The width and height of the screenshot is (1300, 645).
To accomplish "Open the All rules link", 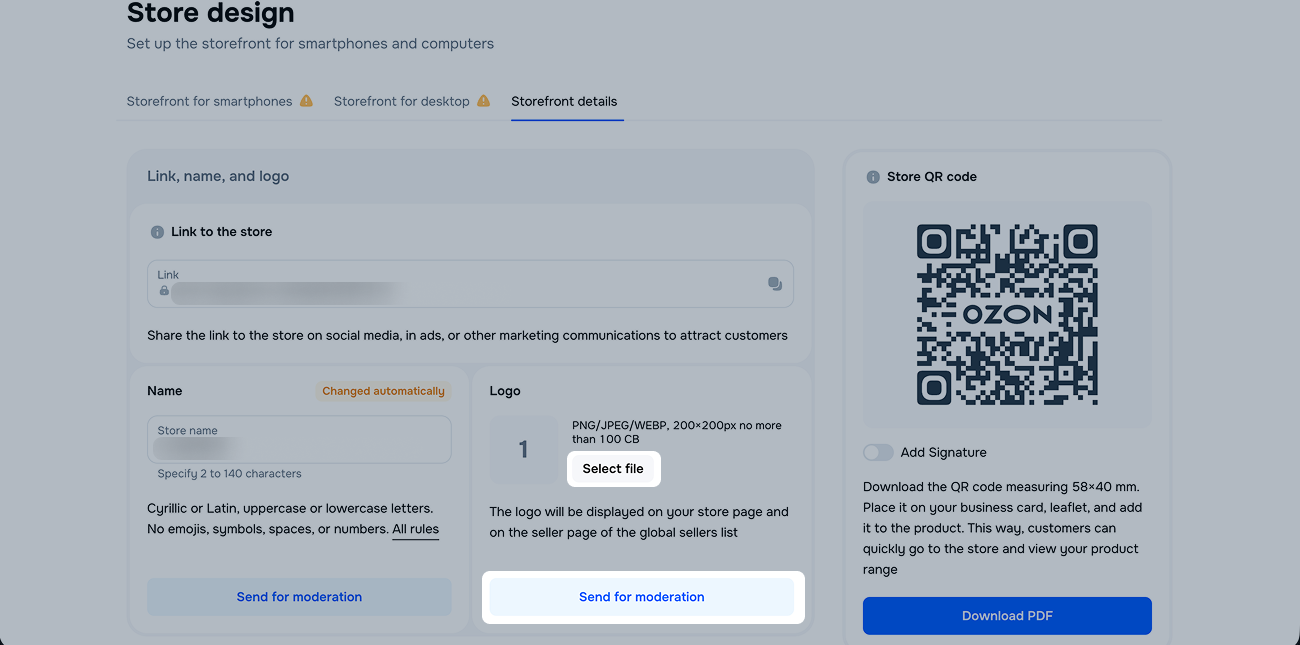I will [x=415, y=529].
